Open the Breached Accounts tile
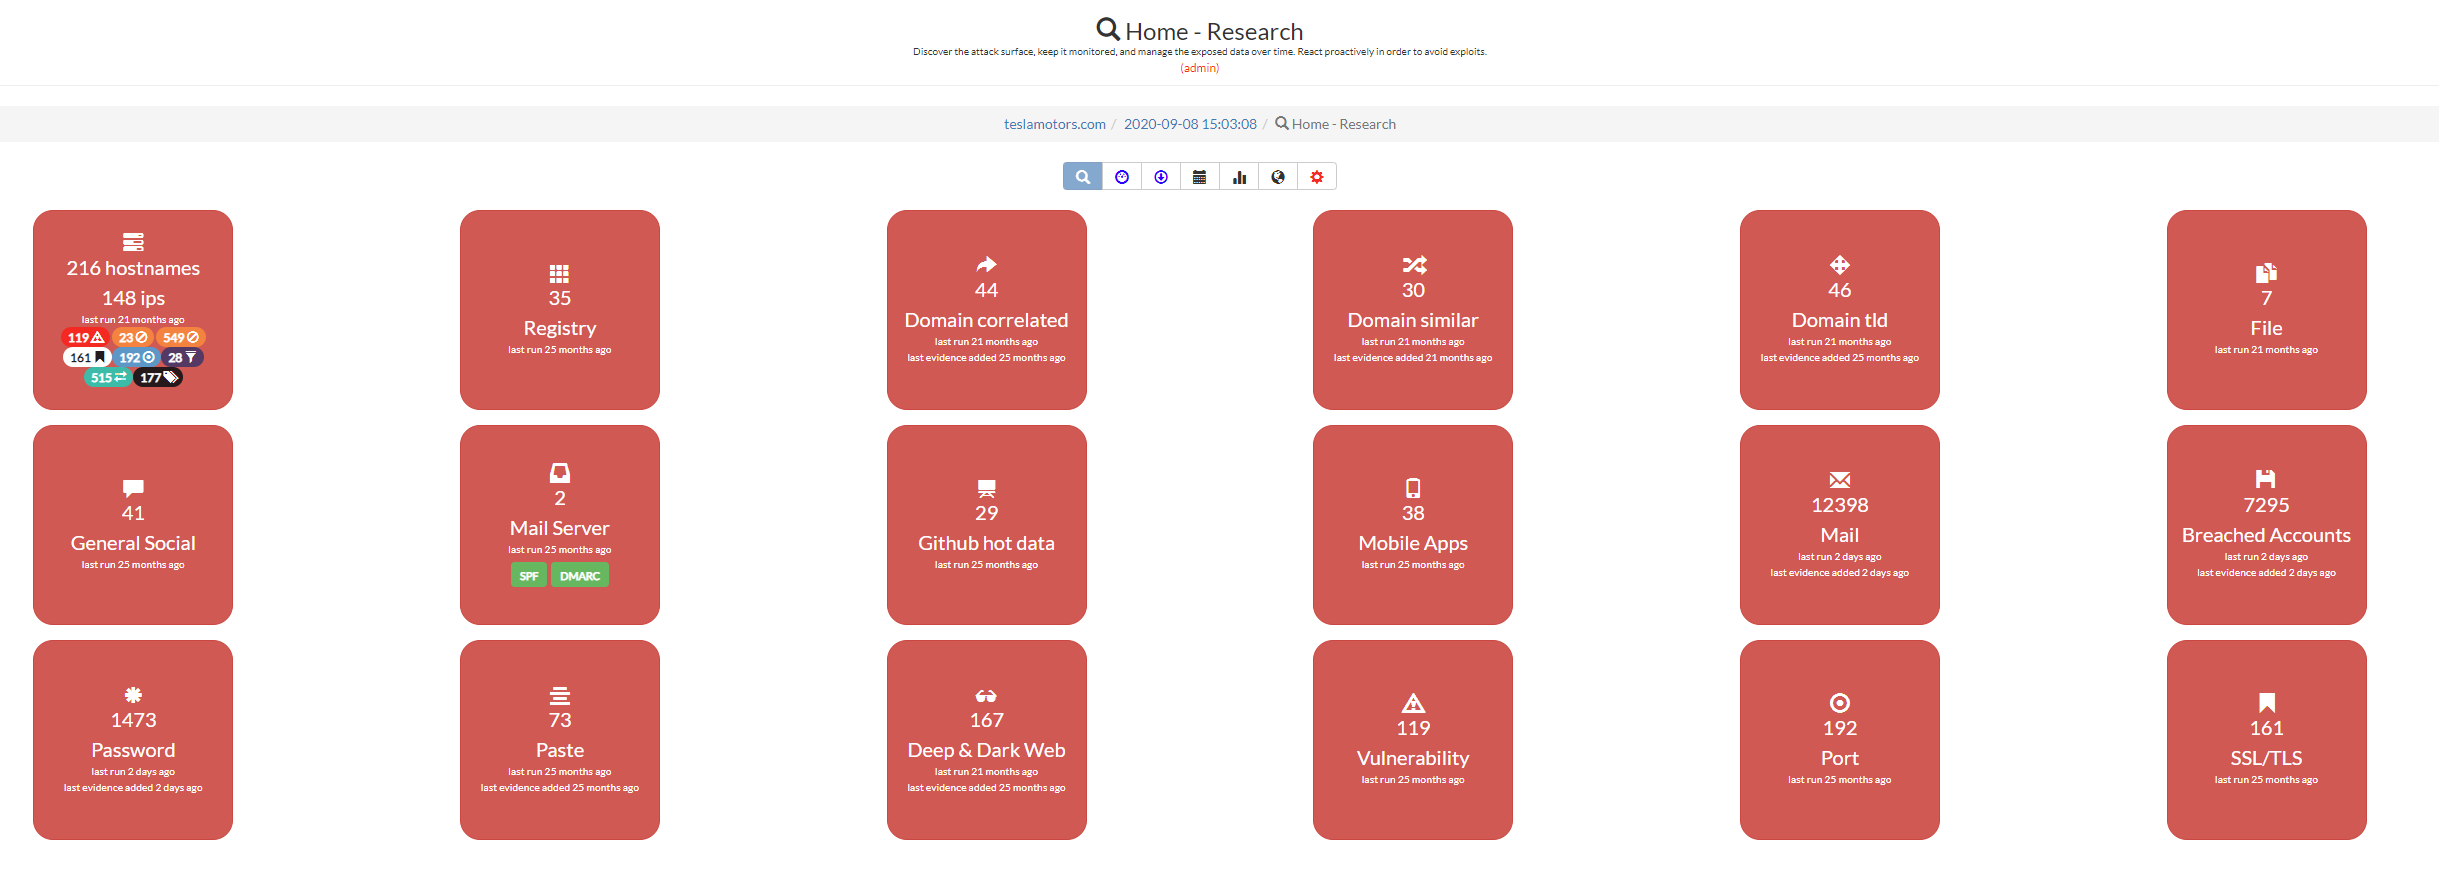The image size is (2439, 888). point(2266,525)
